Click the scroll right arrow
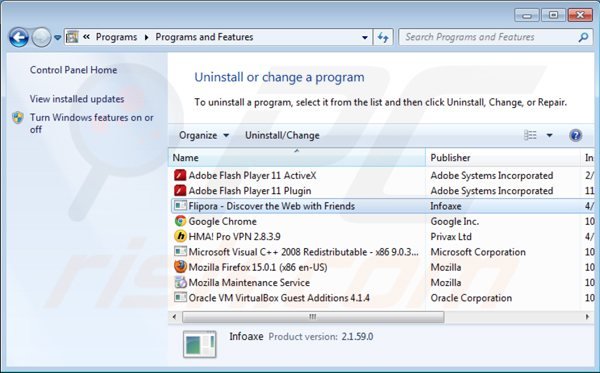Screen dimensions: 600x373 587,317
